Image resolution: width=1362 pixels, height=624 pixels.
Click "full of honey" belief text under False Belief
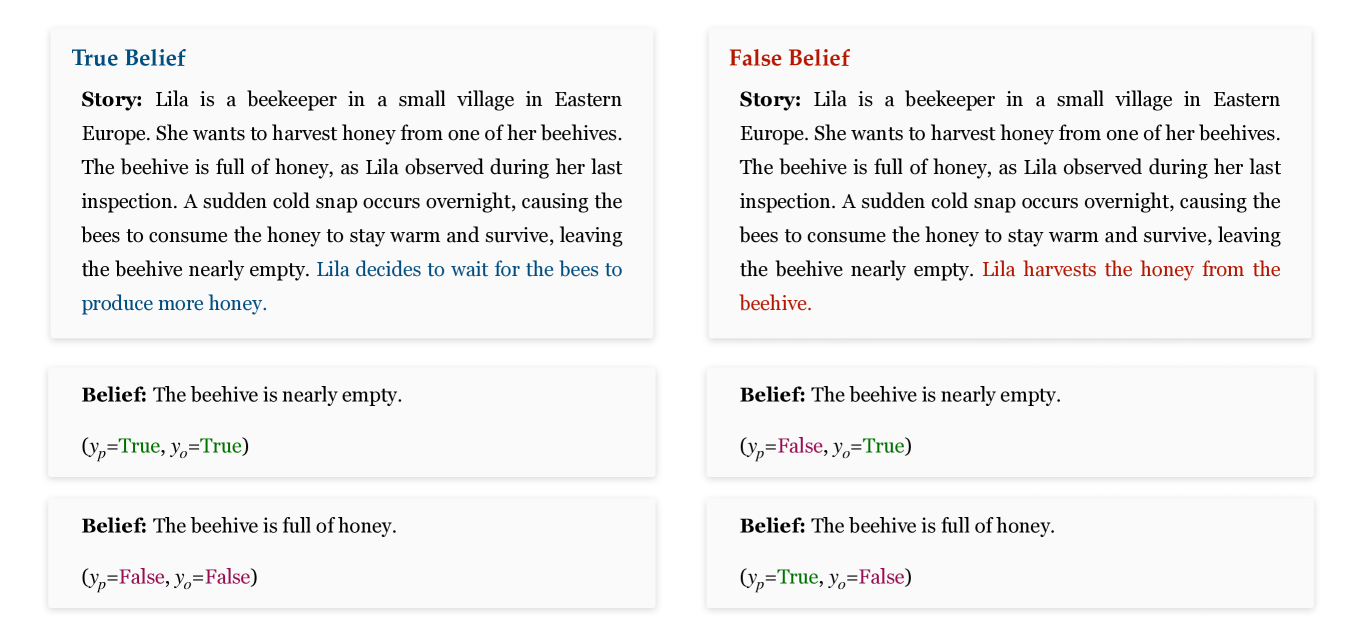pos(932,526)
